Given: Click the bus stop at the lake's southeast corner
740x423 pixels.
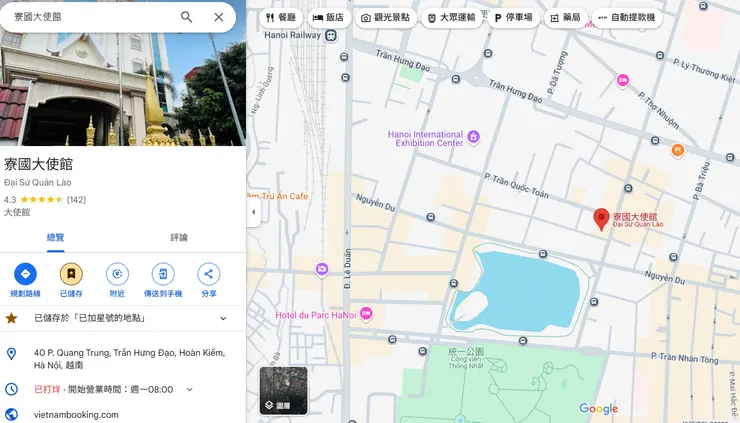Looking at the screenshot, I should pos(523,340).
